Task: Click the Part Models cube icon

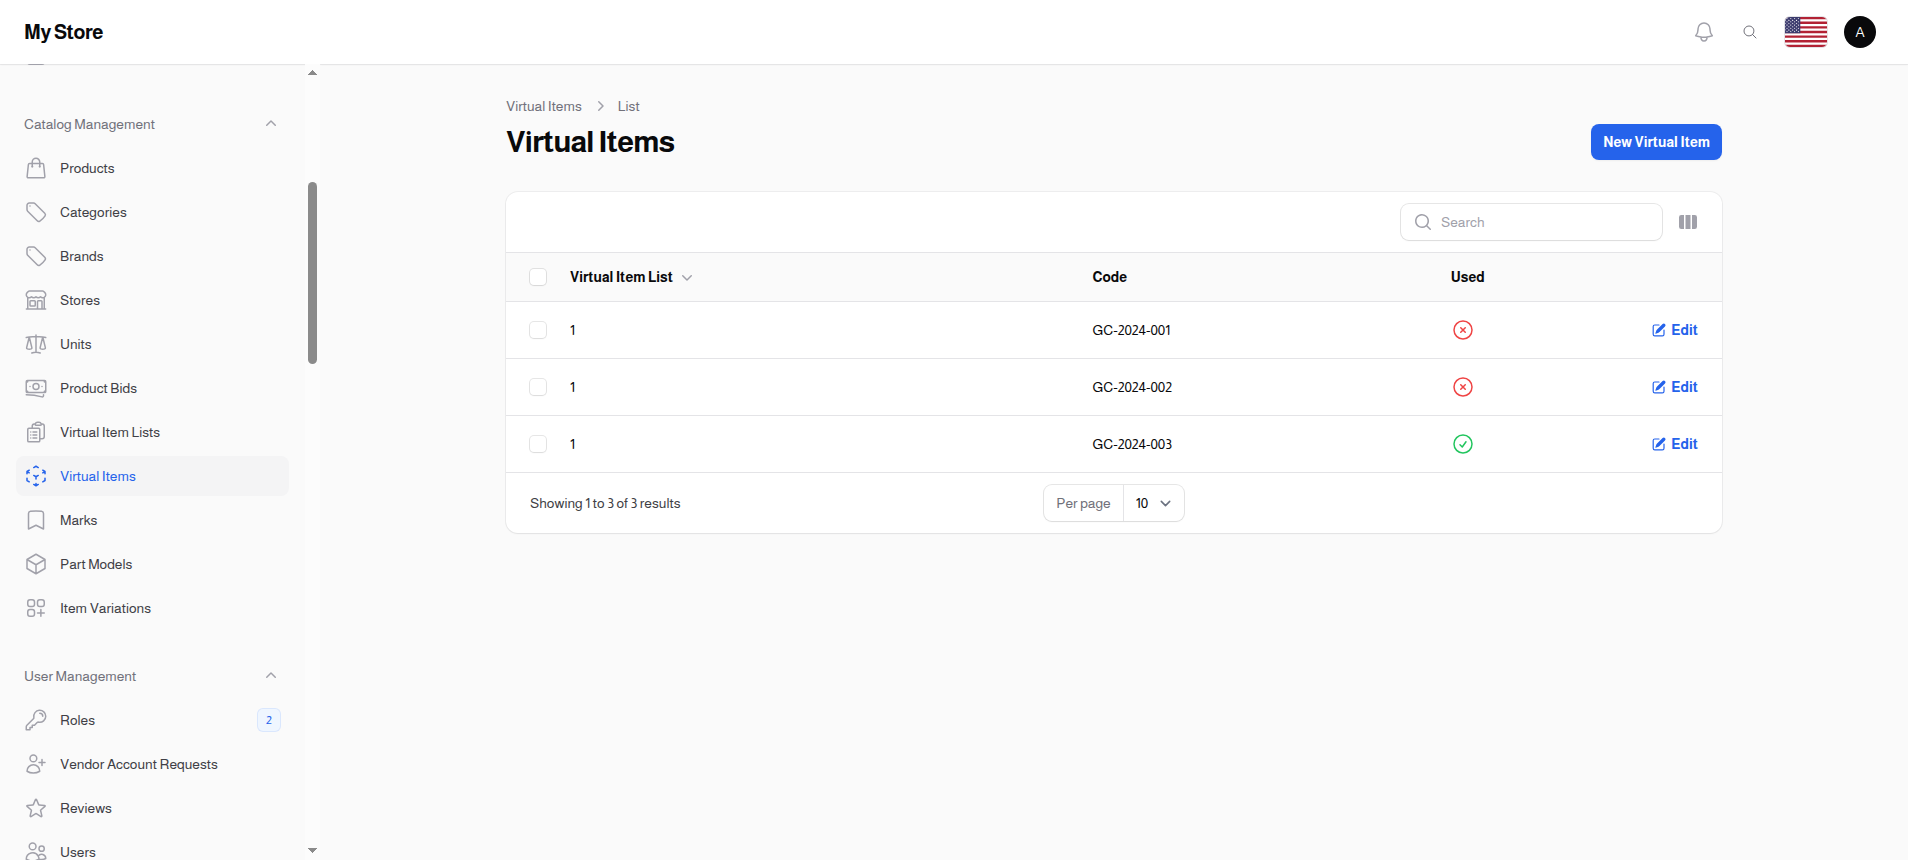Action: click(x=36, y=564)
